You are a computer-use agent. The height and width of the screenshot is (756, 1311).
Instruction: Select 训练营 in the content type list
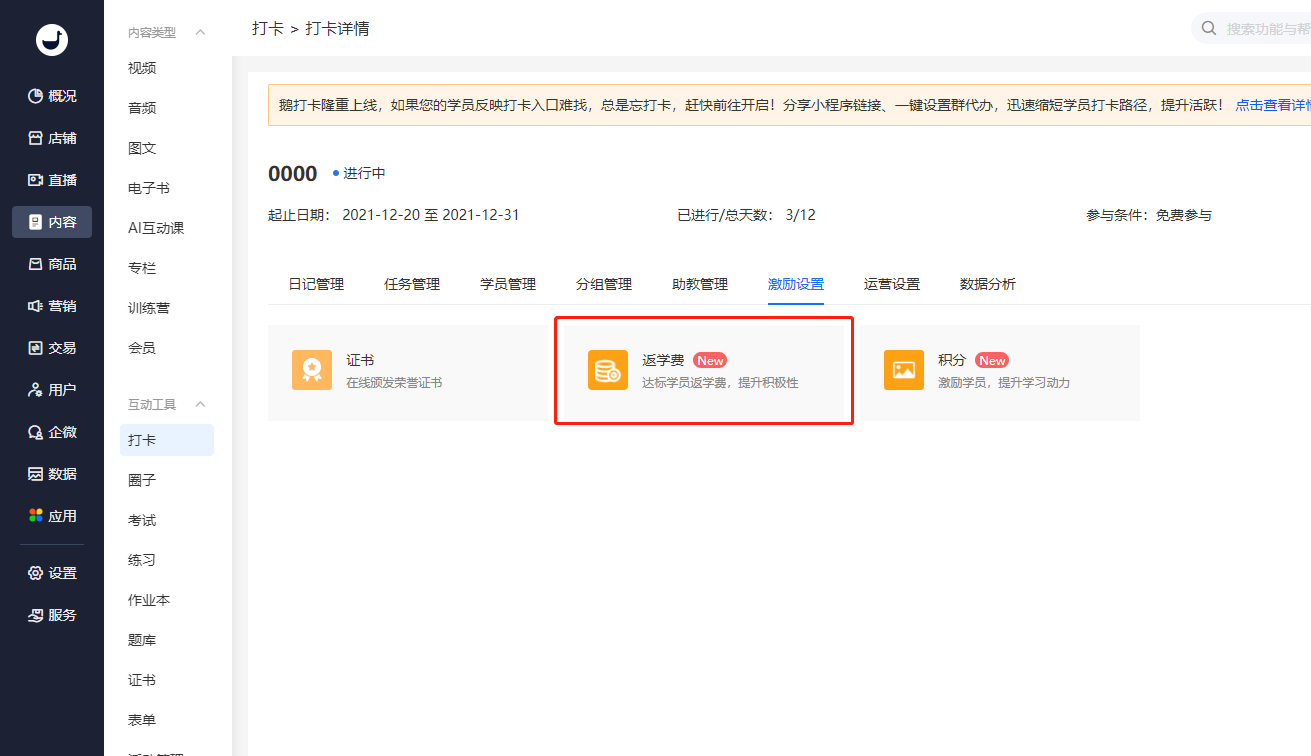(149, 308)
